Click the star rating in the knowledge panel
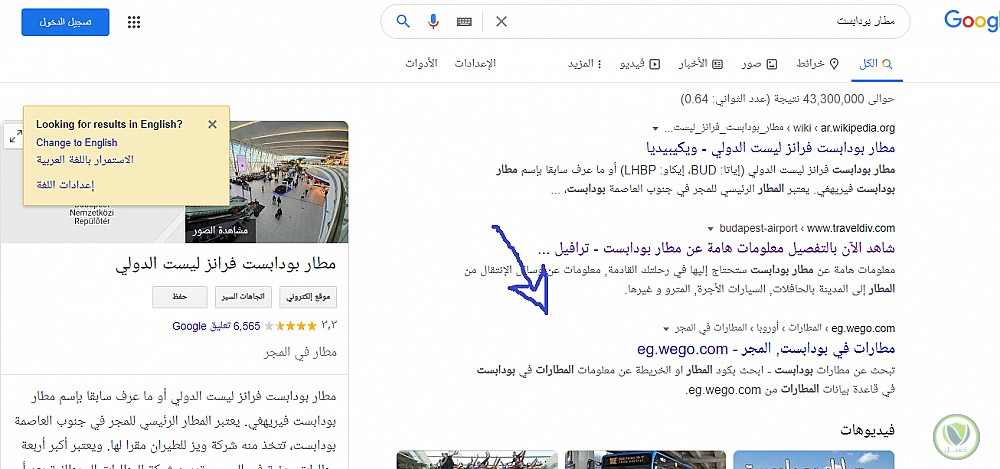This screenshot has width=1000, height=469. point(290,326)
